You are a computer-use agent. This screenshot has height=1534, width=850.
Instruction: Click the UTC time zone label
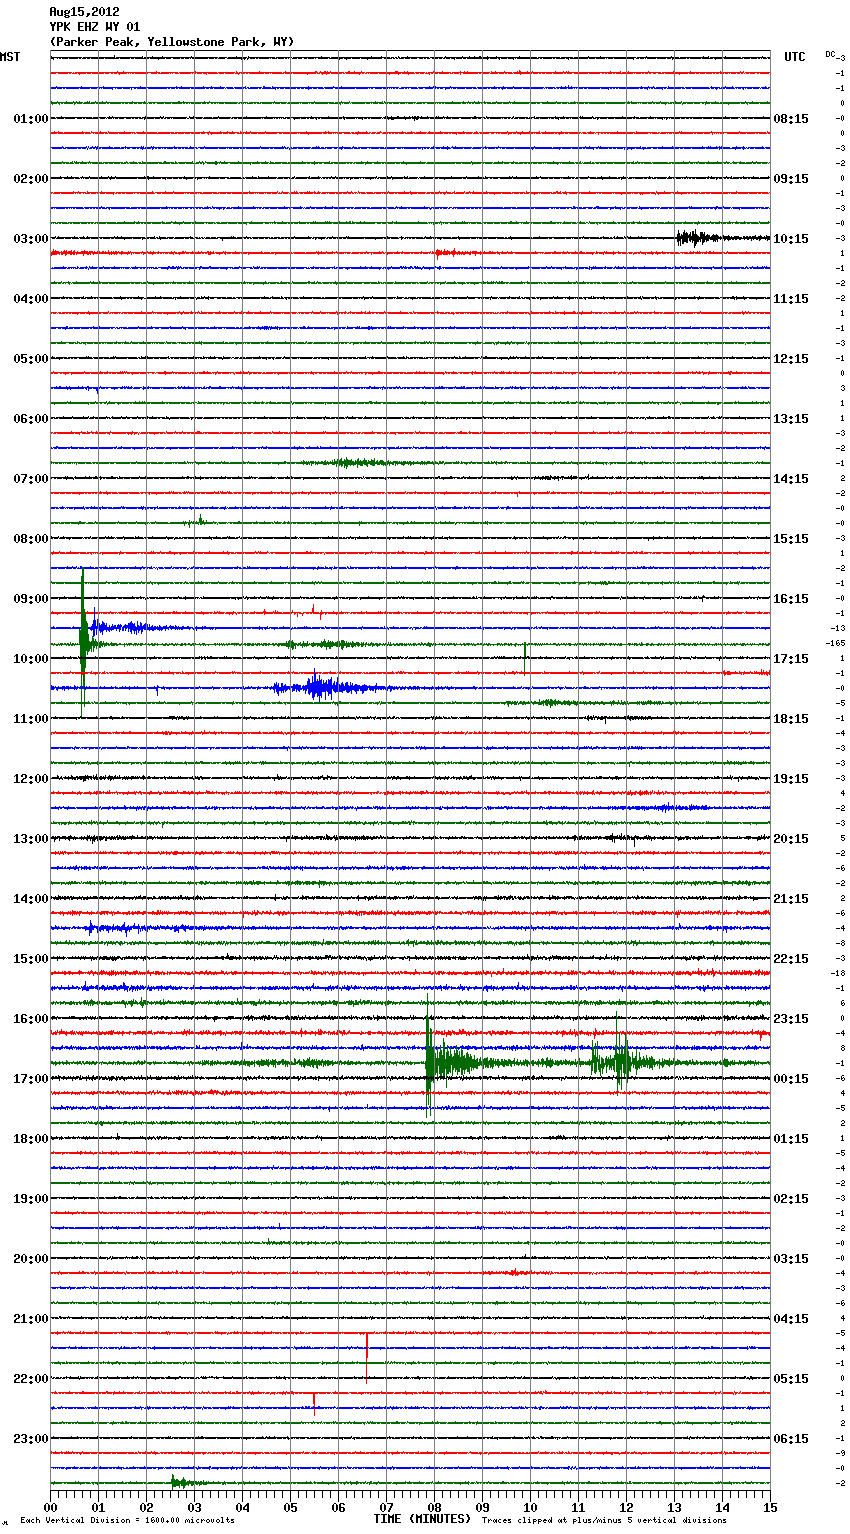click(794, 57)
